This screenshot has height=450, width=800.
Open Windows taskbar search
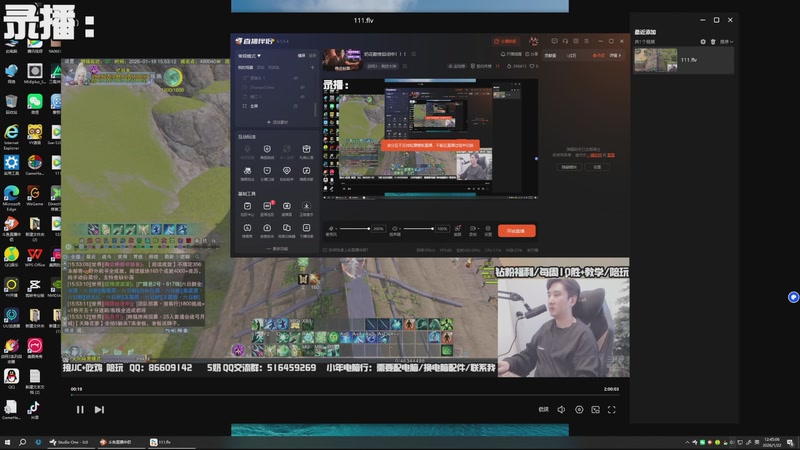point(22,442)
